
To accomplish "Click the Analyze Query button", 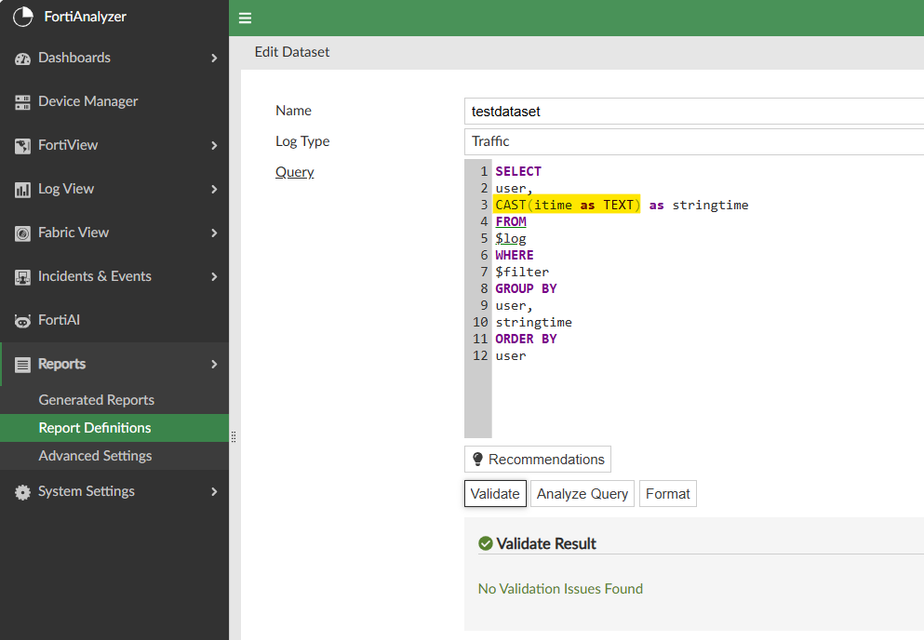I will (582, 494).
